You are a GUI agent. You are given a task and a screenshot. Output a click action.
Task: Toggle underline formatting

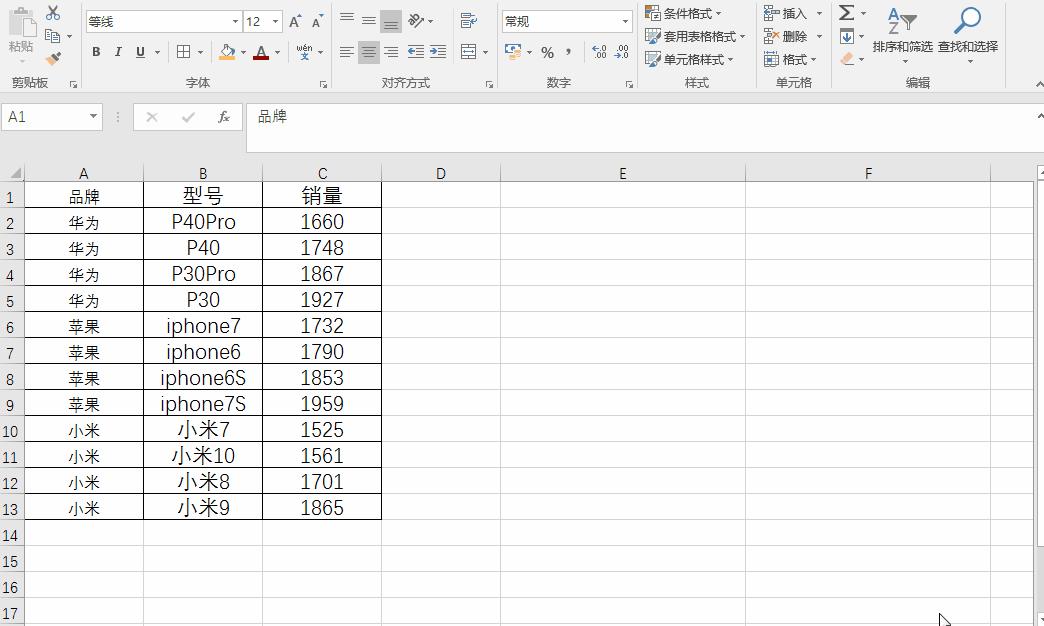point(138,50)
